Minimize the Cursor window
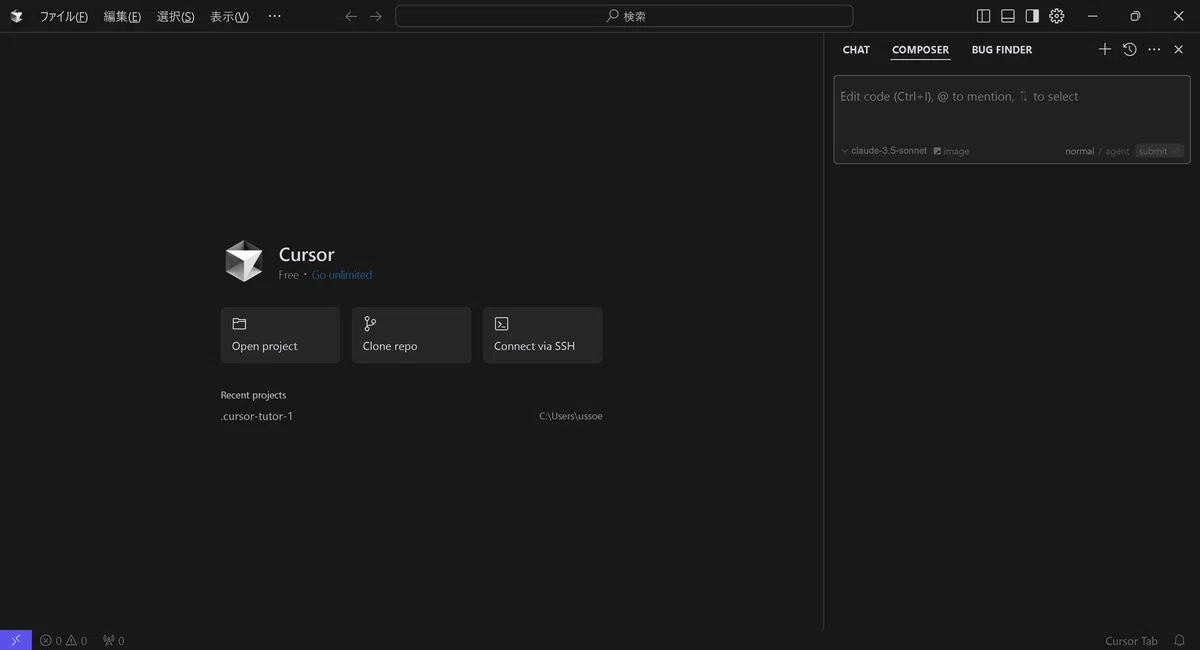Viewport: 1200px width, 650px height. point(1093,16)
